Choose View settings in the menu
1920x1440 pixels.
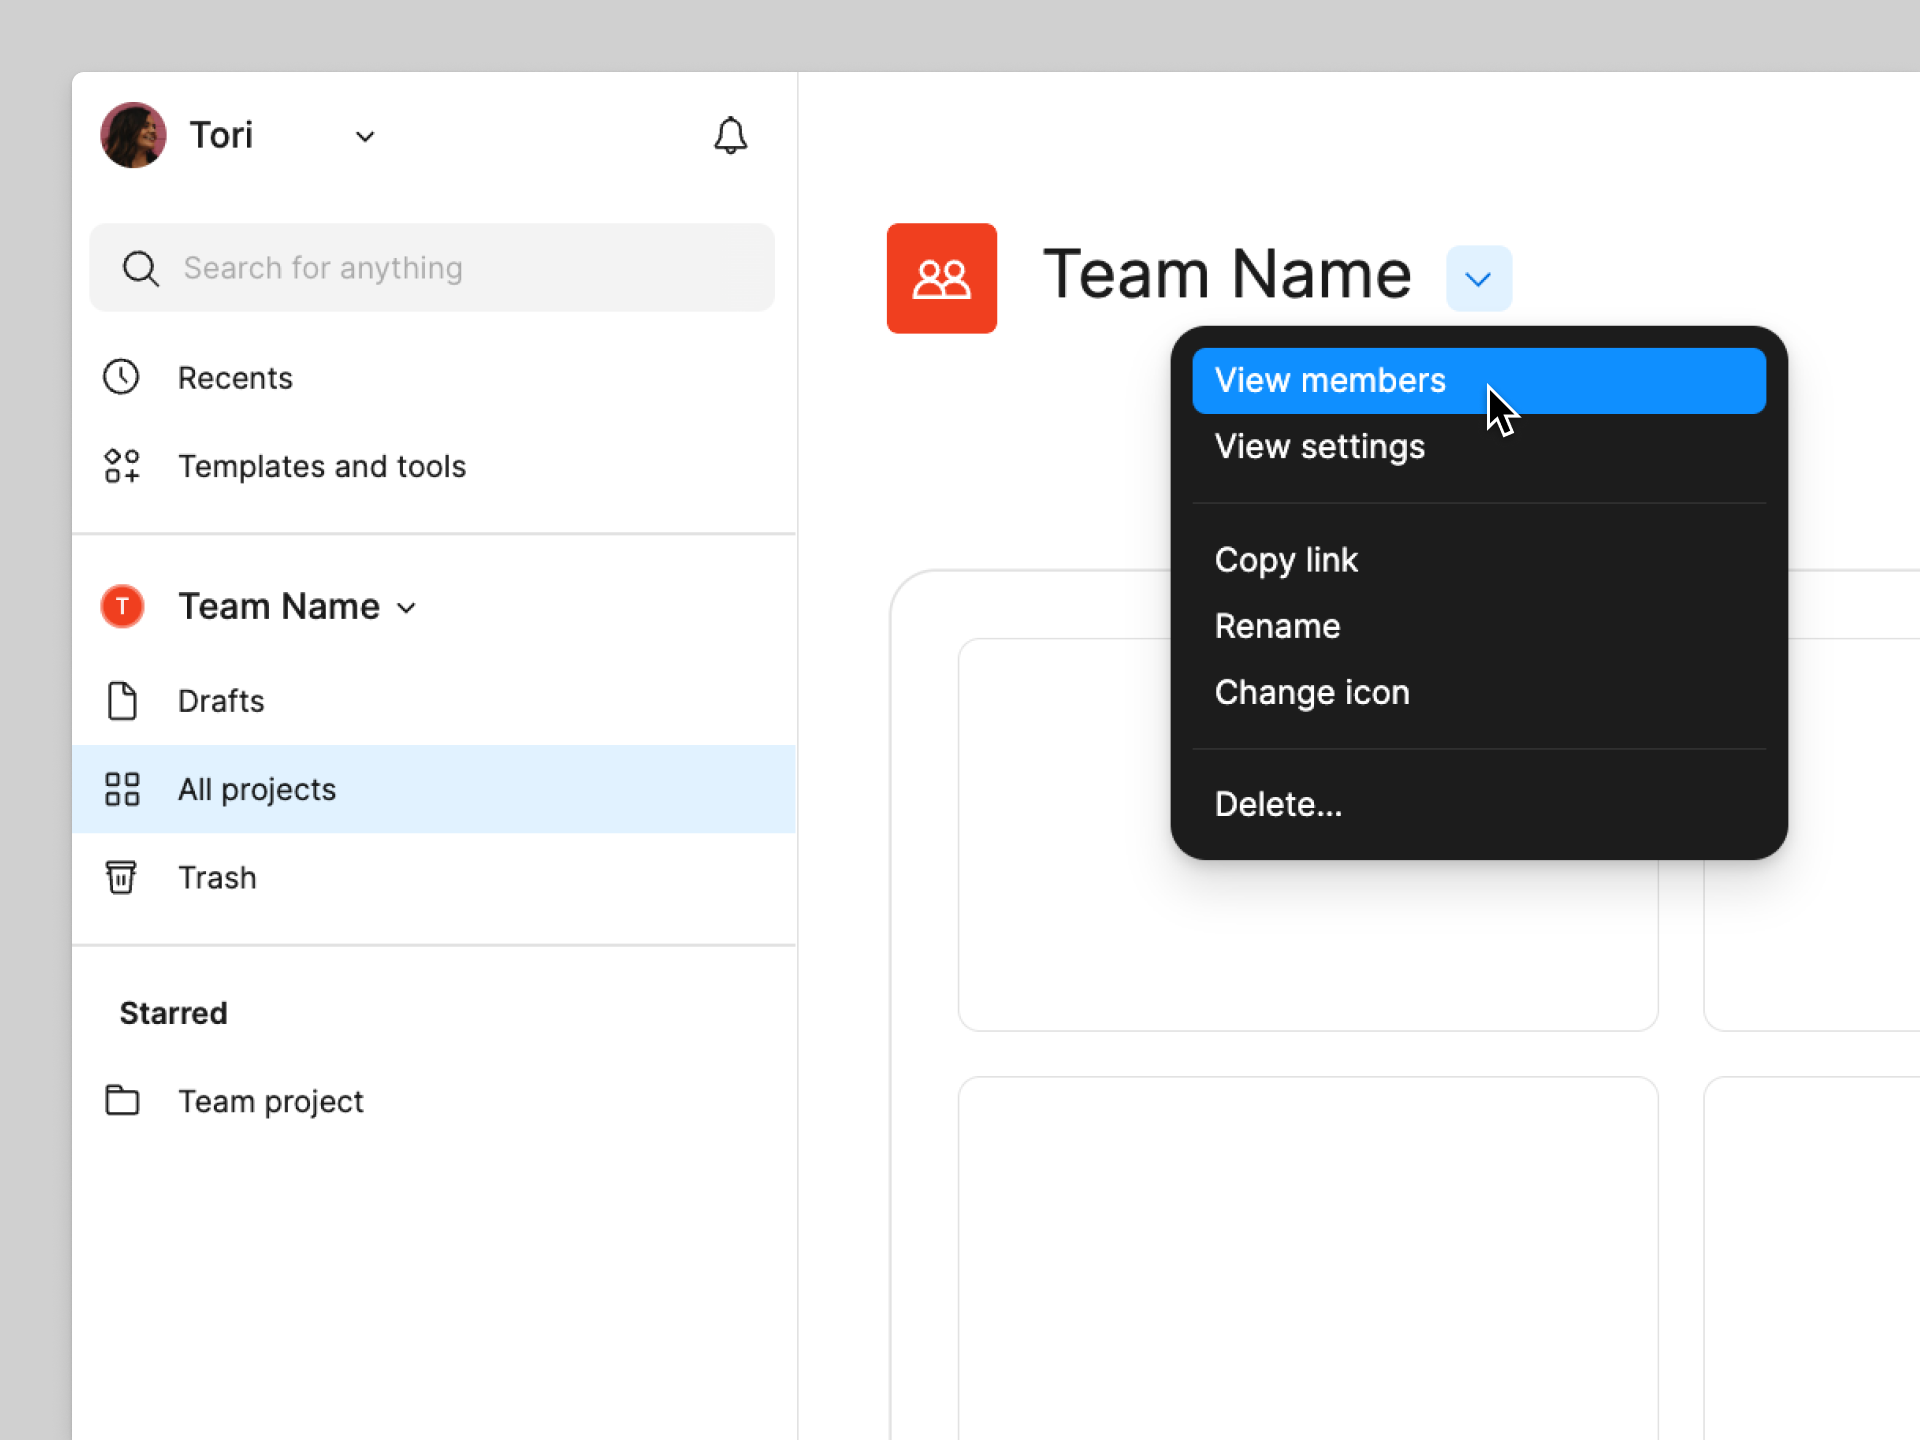[x=1319, y=446]
